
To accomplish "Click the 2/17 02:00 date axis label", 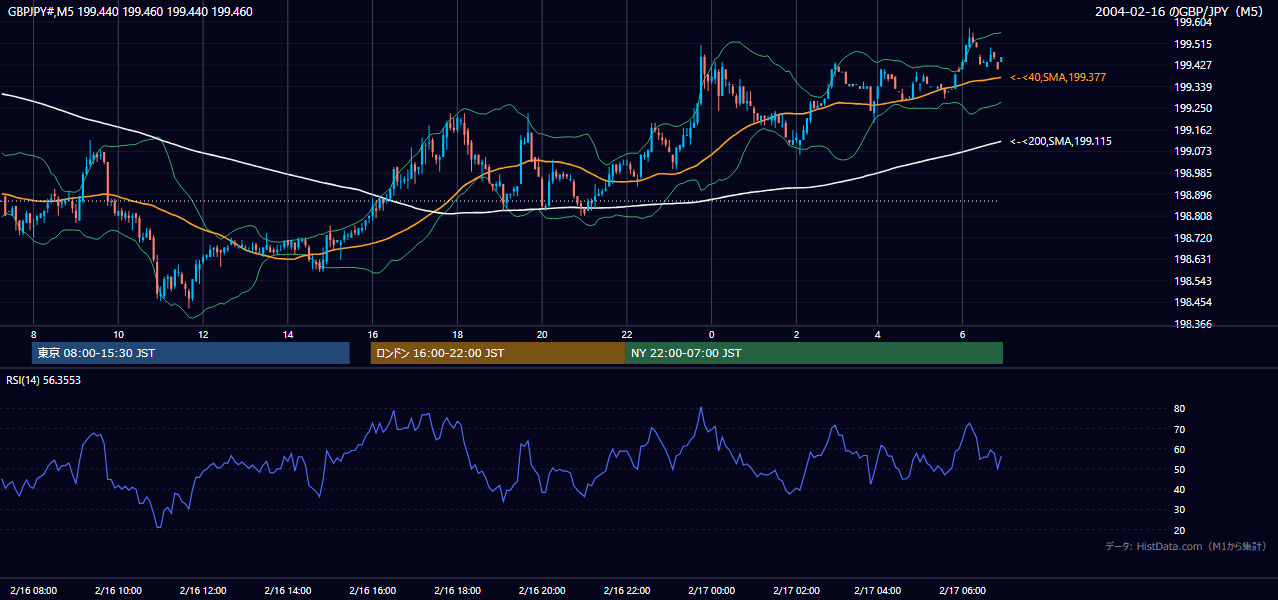I will coord(796,590).
